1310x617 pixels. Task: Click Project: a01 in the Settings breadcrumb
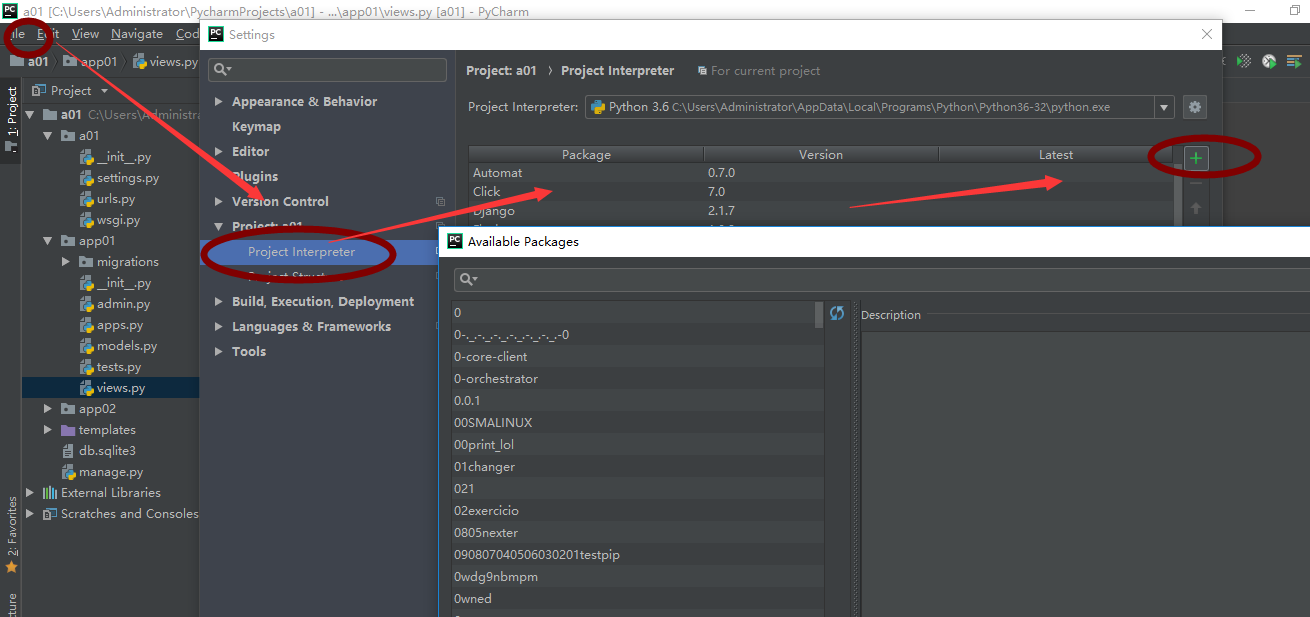click(501, 71)
